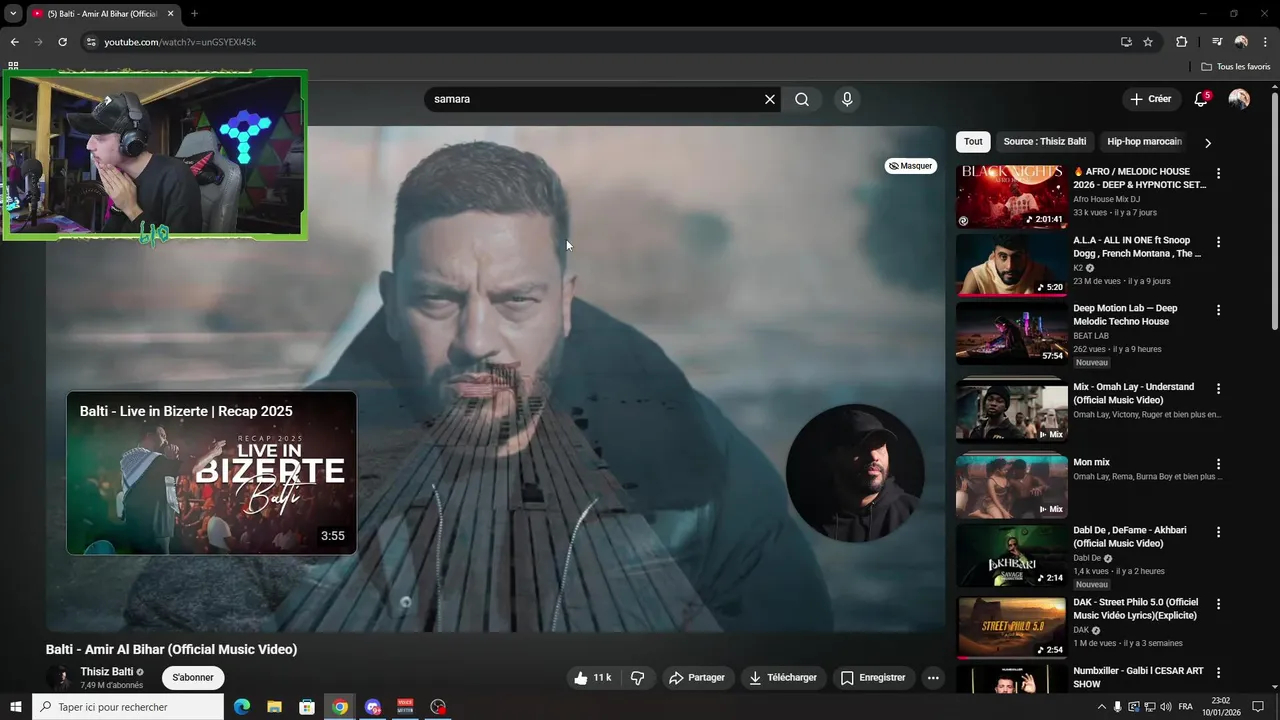1280x720 pixels.
Task: Open File Explorer from the taskbar
Action: click(274, 707)
